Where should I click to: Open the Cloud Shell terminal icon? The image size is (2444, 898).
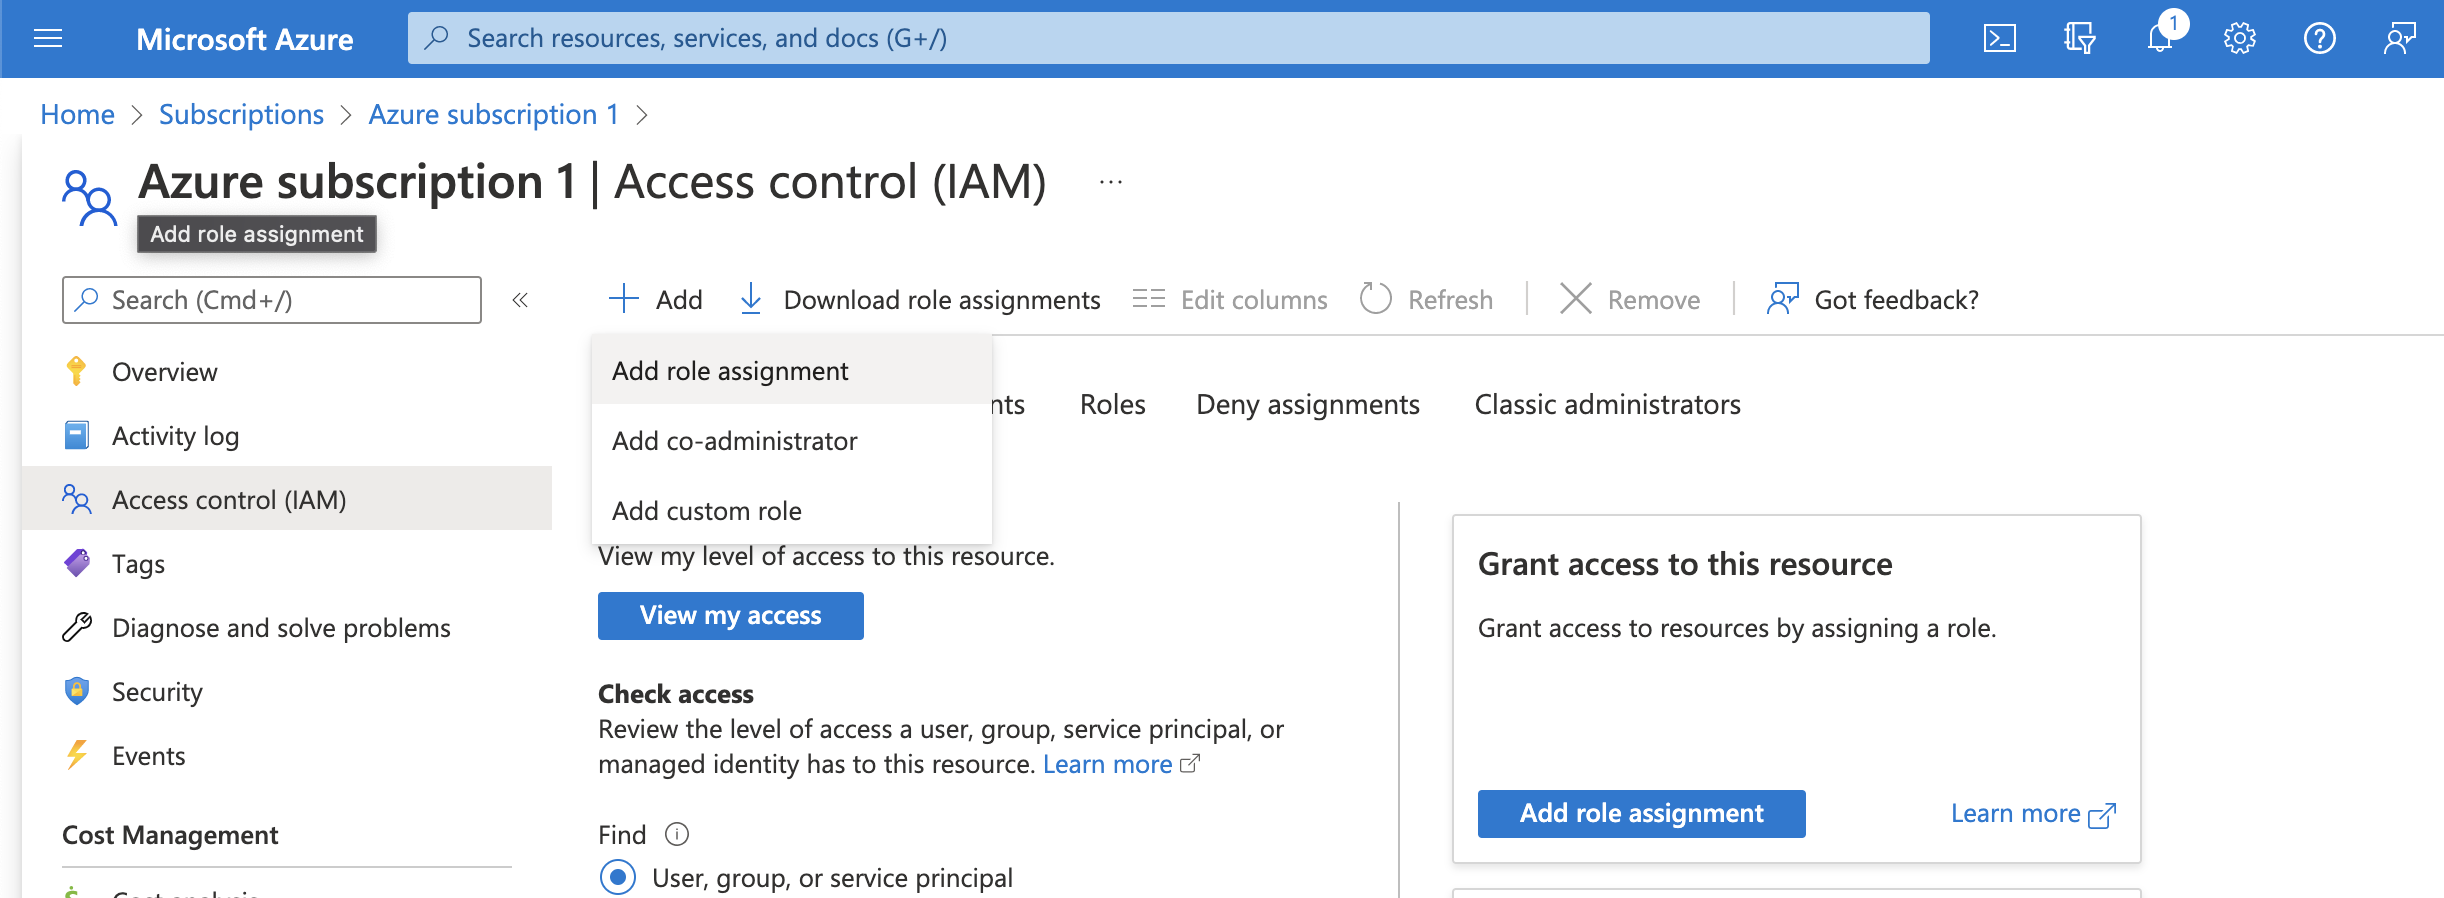(1999, 39)
